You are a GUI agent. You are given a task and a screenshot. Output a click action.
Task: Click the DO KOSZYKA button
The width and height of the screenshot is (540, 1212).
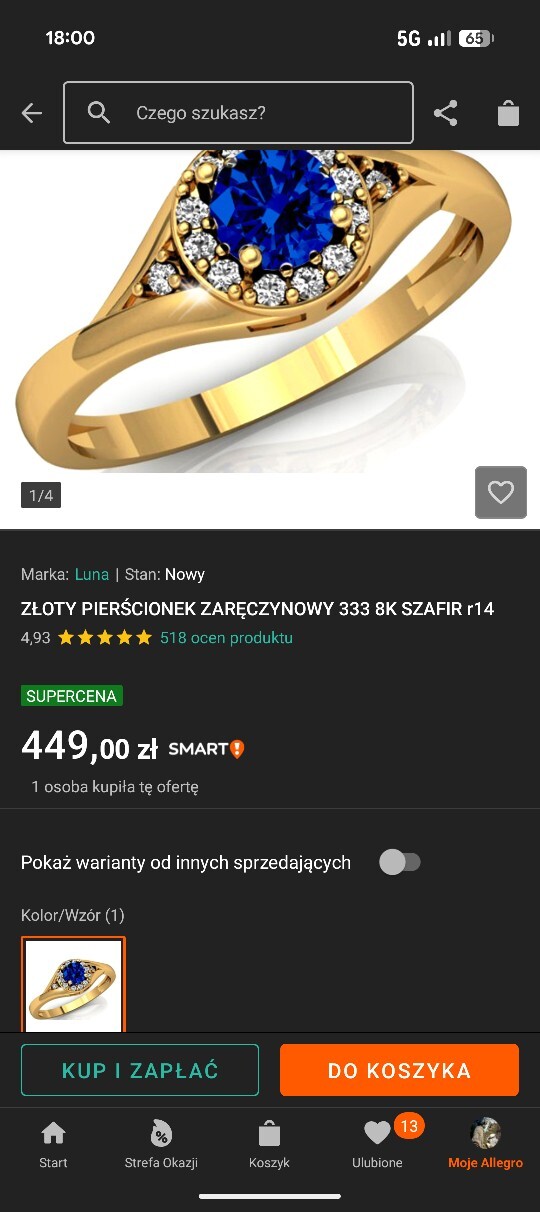coord(399,1070)
